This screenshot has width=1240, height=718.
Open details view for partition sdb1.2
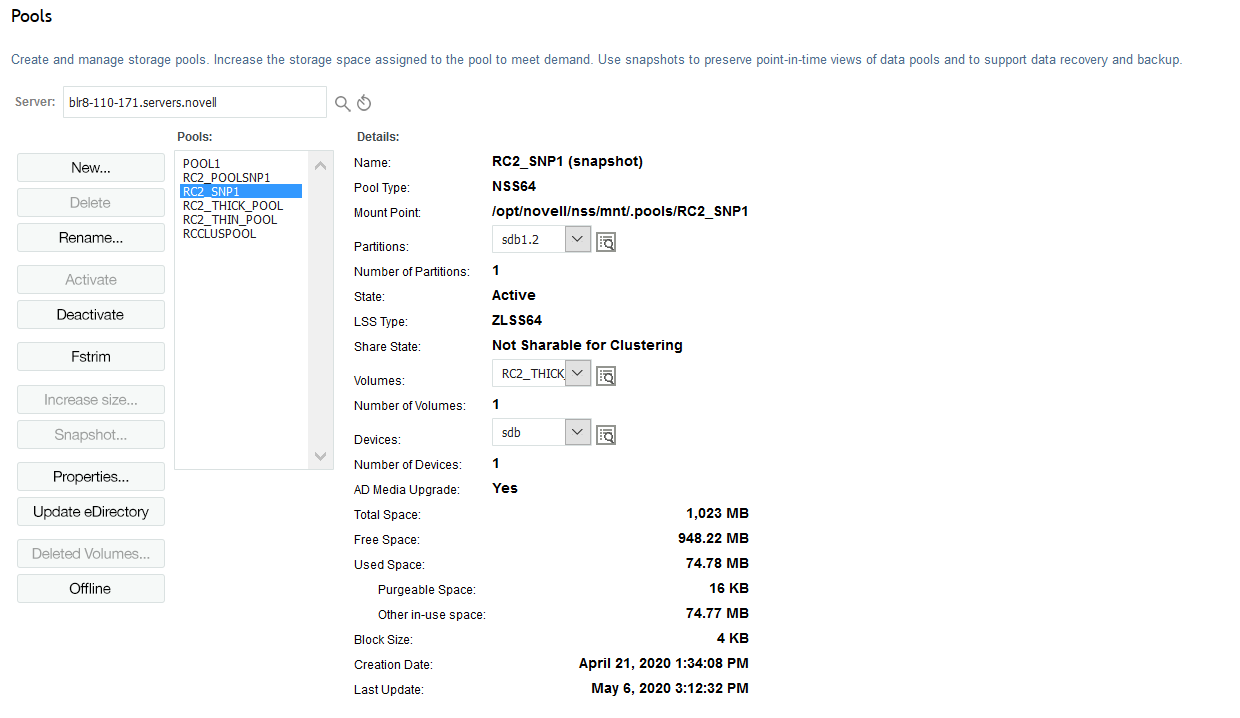tap(605, 240)
